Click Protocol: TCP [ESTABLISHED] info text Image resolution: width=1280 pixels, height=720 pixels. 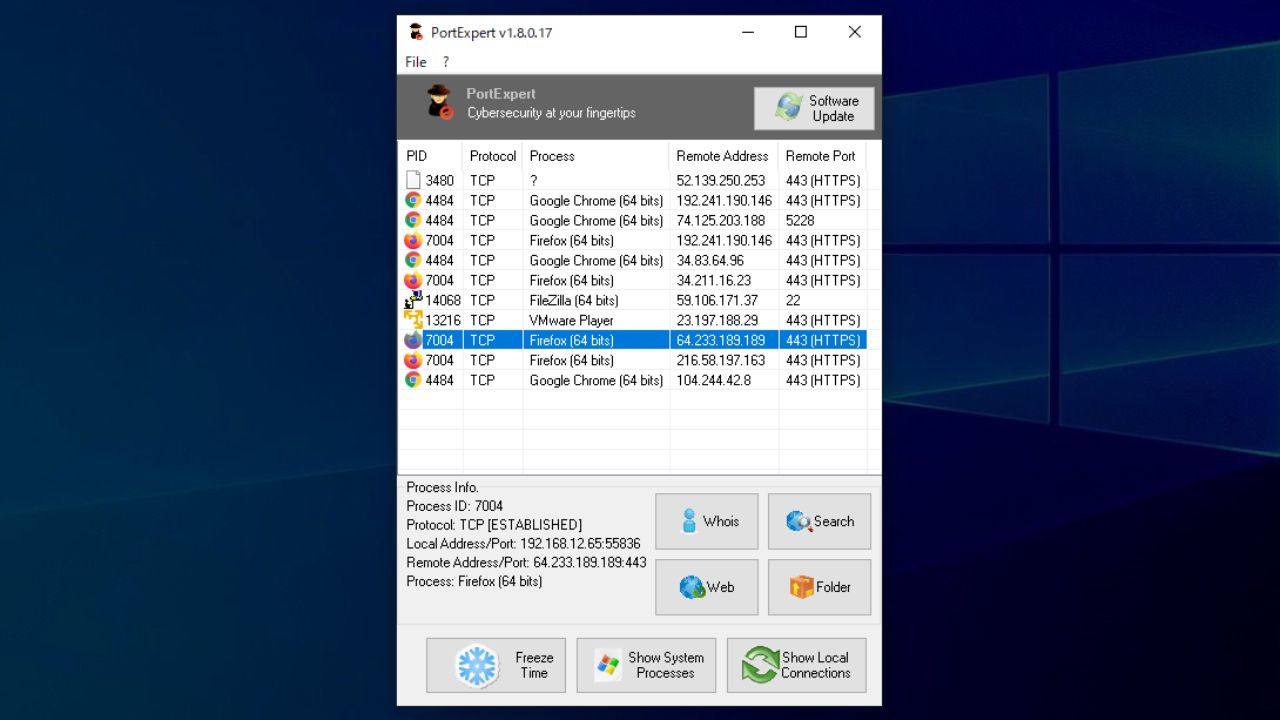(x=494, y=524)
